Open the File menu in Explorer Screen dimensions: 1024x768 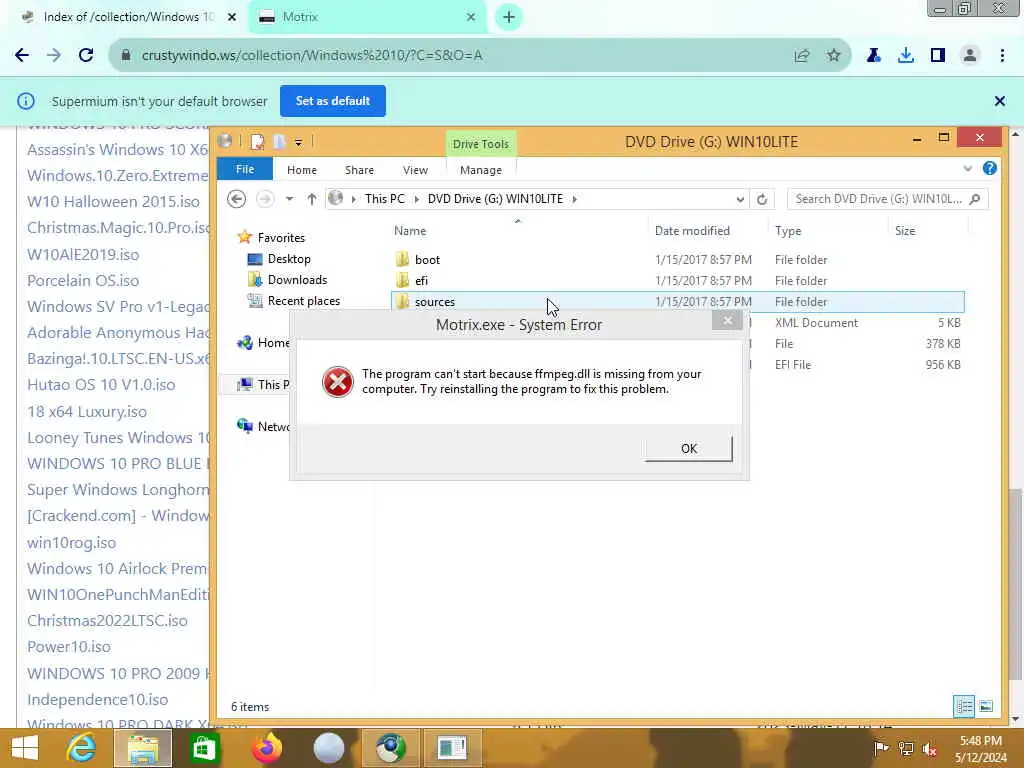tap(245, 169)
